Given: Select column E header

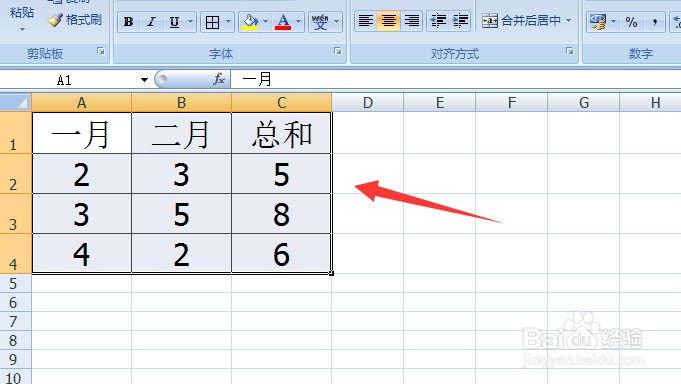Looking at the screenshot, I should click(440, 103).
